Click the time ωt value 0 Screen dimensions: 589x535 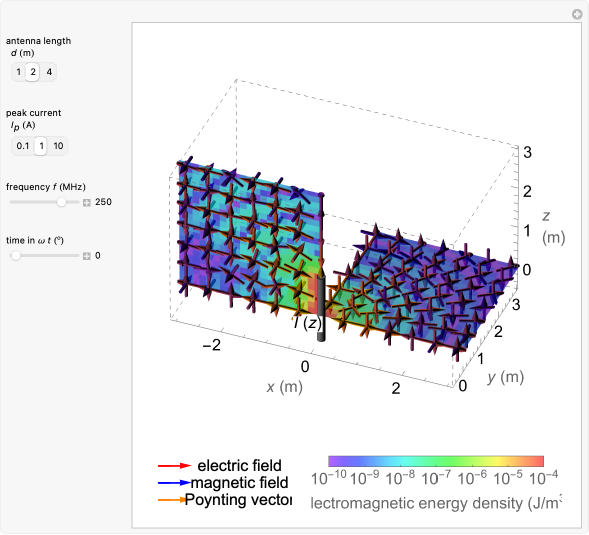98,256
